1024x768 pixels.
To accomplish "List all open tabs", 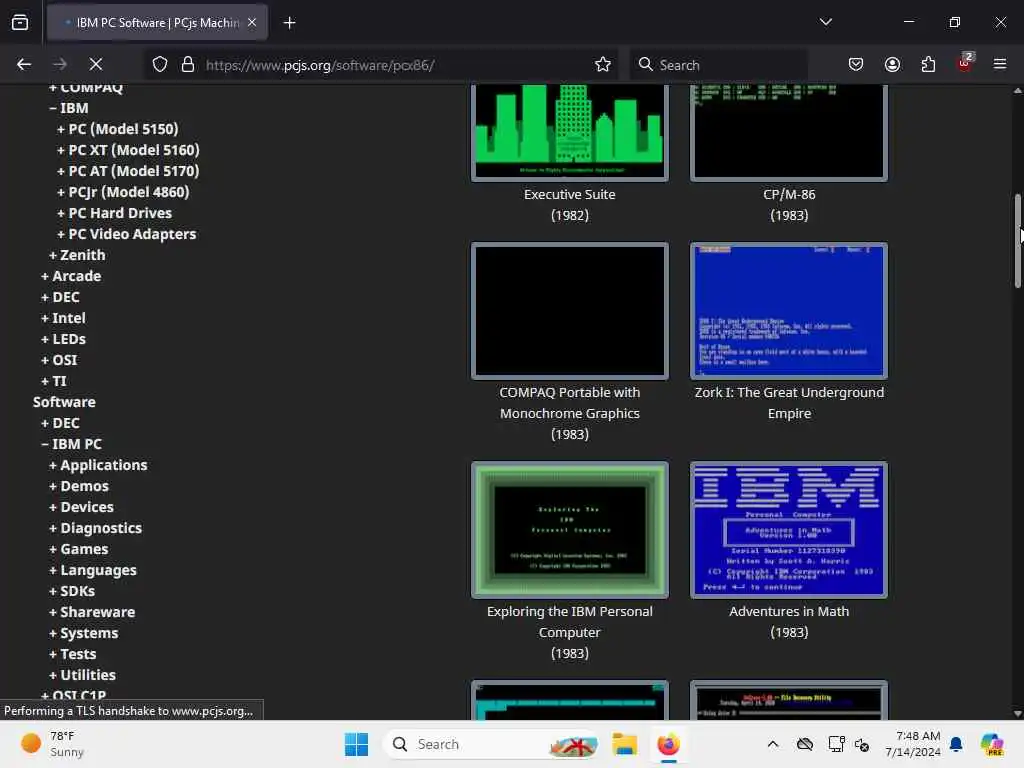I will [x=825, y=22].
